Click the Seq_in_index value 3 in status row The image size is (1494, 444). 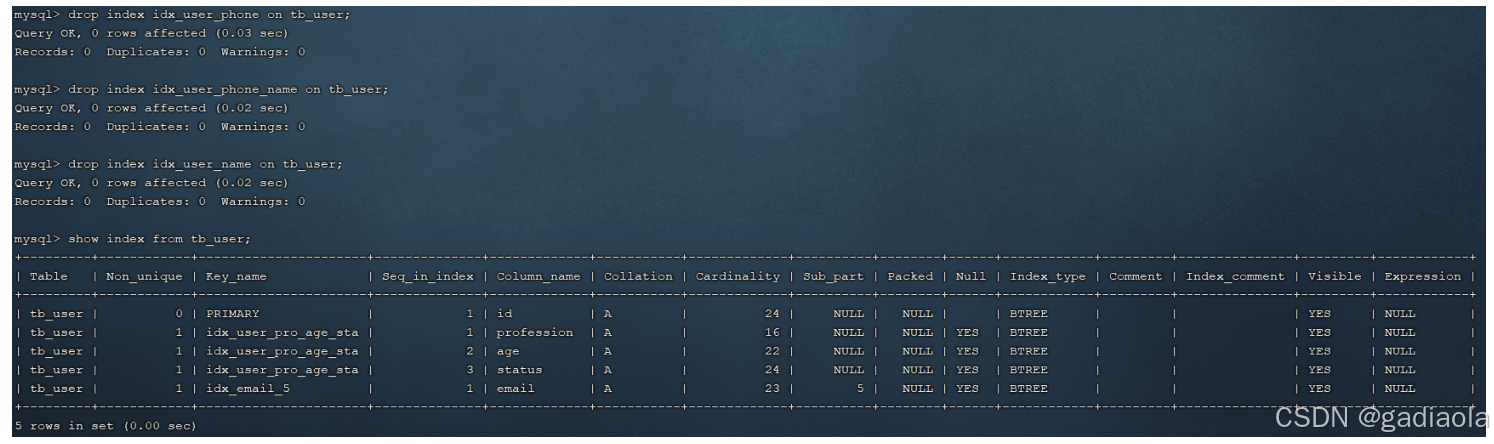click(469, 370)
